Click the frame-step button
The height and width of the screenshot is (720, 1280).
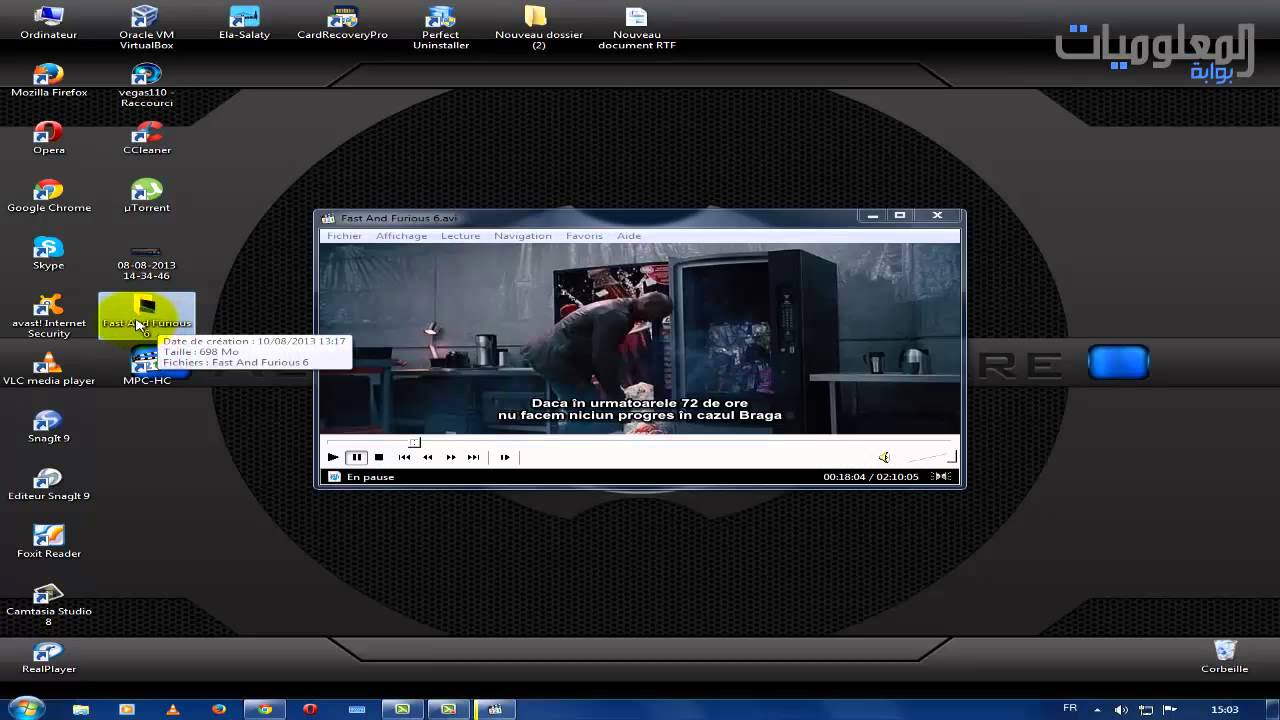[x=504, y=457]
